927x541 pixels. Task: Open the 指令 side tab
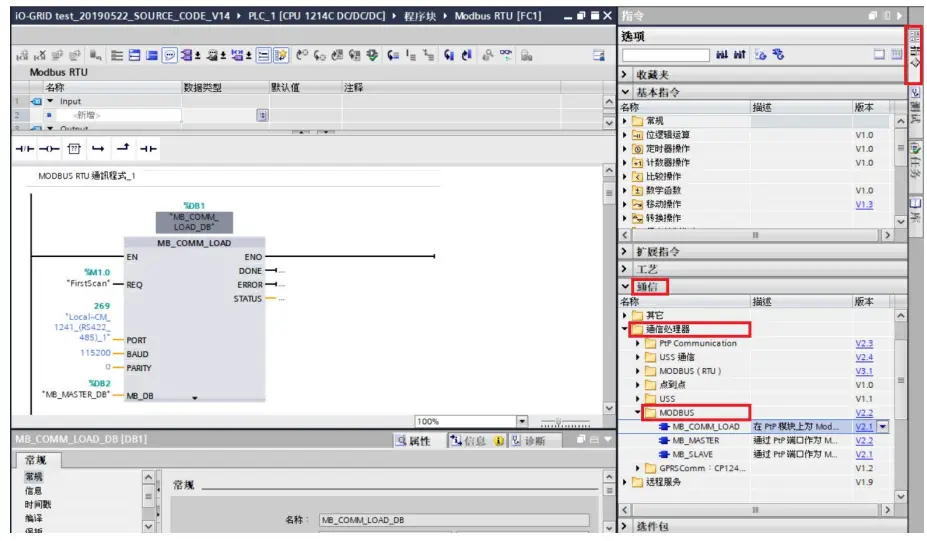pos(915,54)
